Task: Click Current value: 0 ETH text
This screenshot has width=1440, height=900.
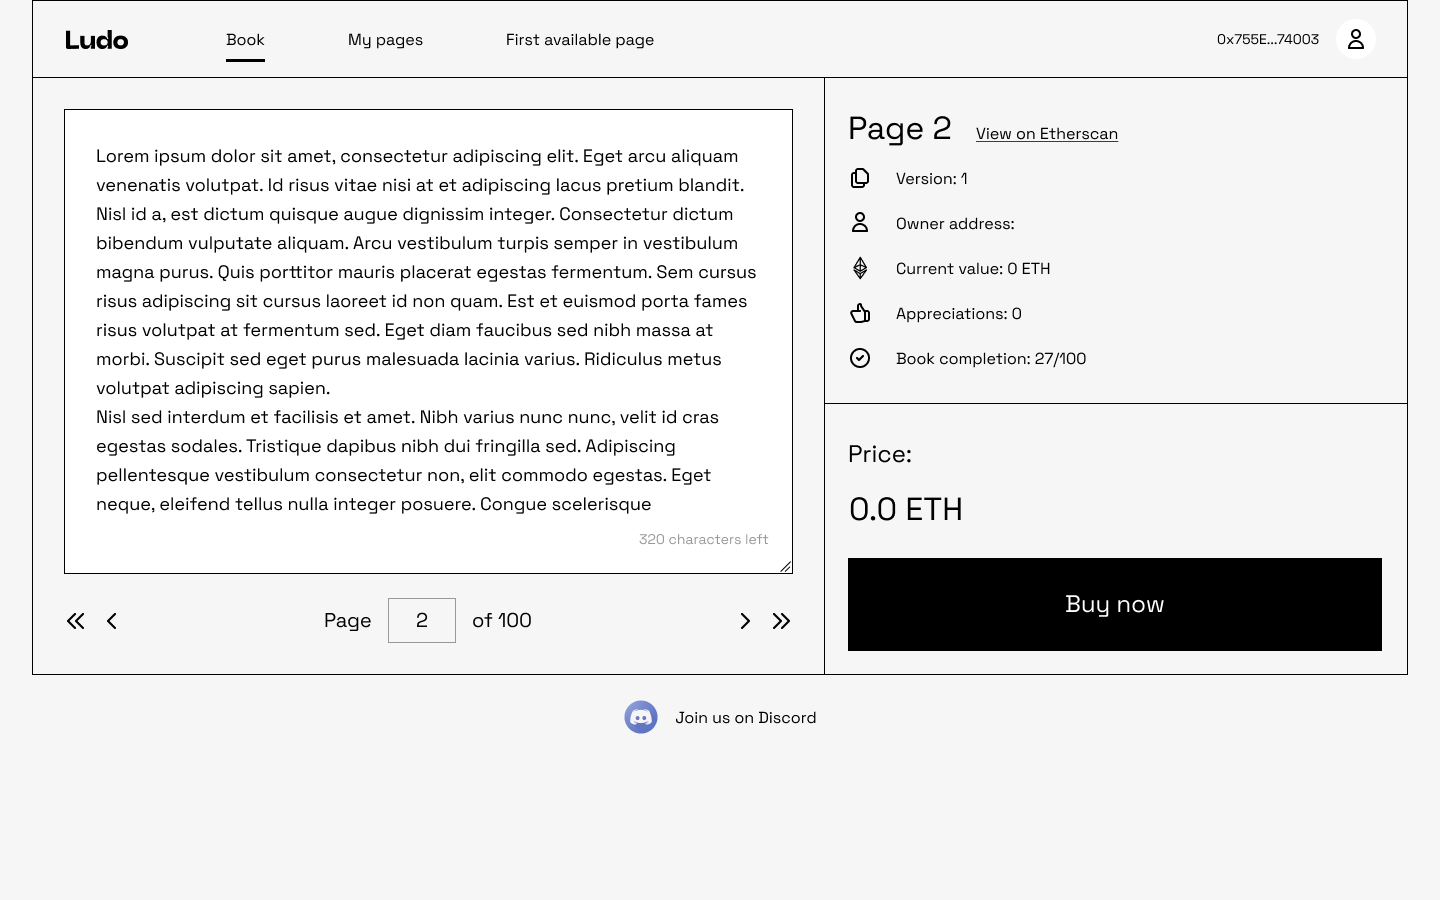Action: (x=973, y=268)
